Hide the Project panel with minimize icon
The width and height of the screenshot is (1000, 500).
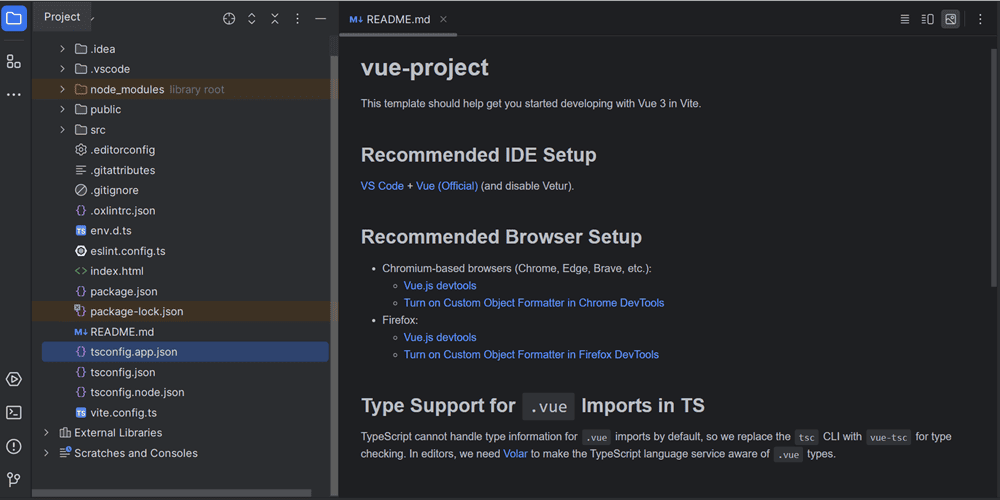pos(320,19)
